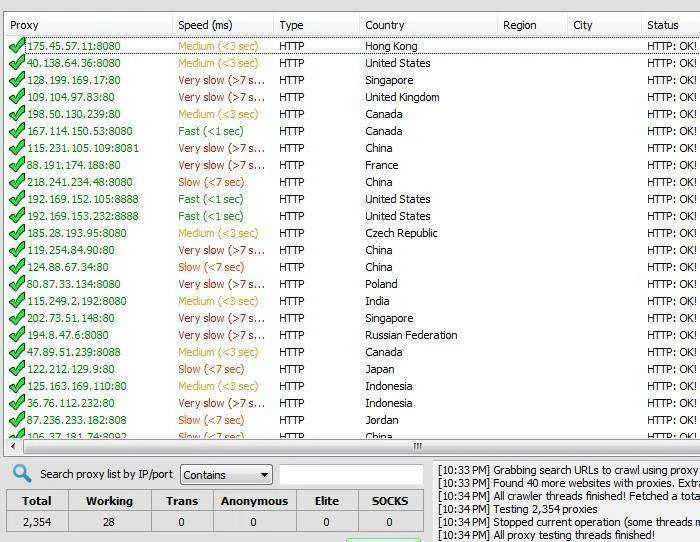Image resolution: width=700 pixels, height=542 pixels.
Task: Click green checkmark beside 124.88.67.34:80
Action: click(17, 267)
